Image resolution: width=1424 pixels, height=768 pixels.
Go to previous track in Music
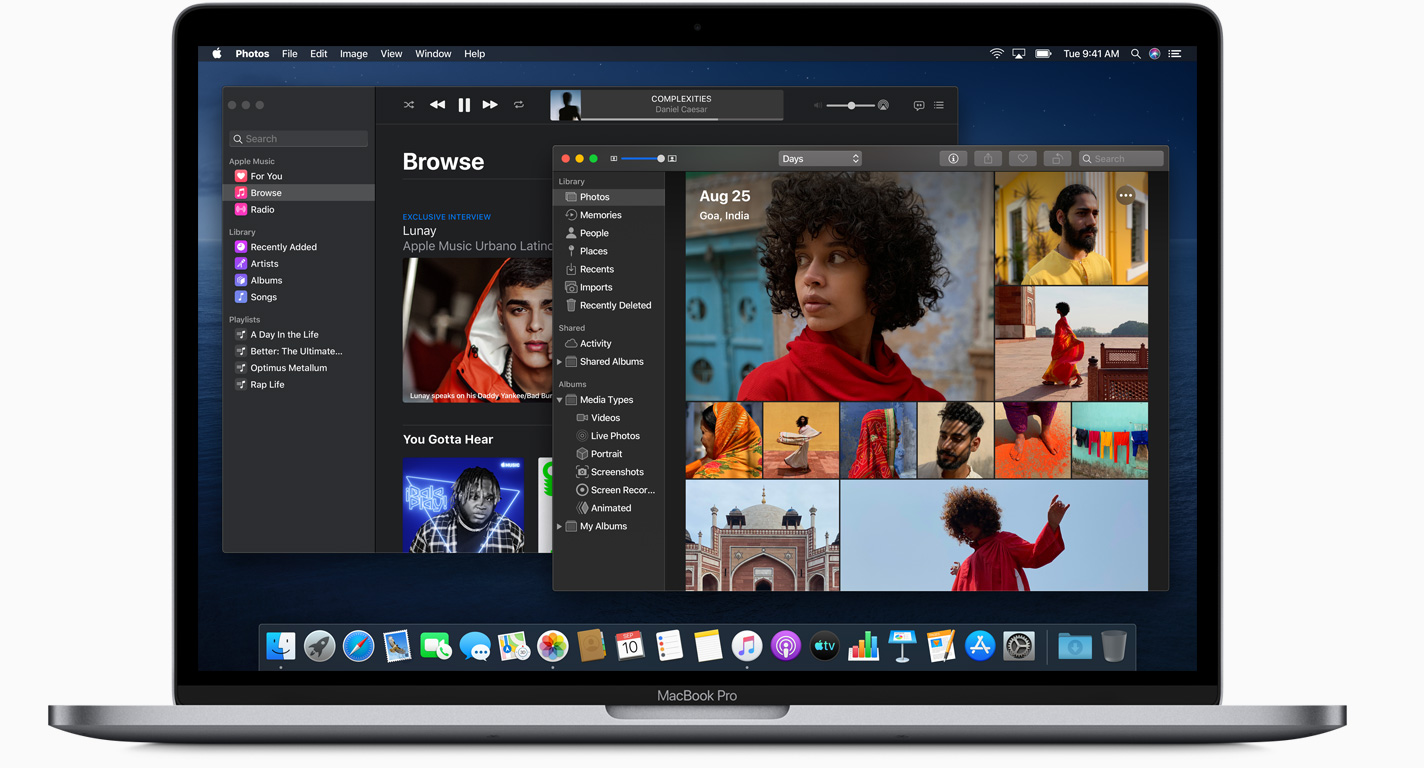click(x=437, y=105)
